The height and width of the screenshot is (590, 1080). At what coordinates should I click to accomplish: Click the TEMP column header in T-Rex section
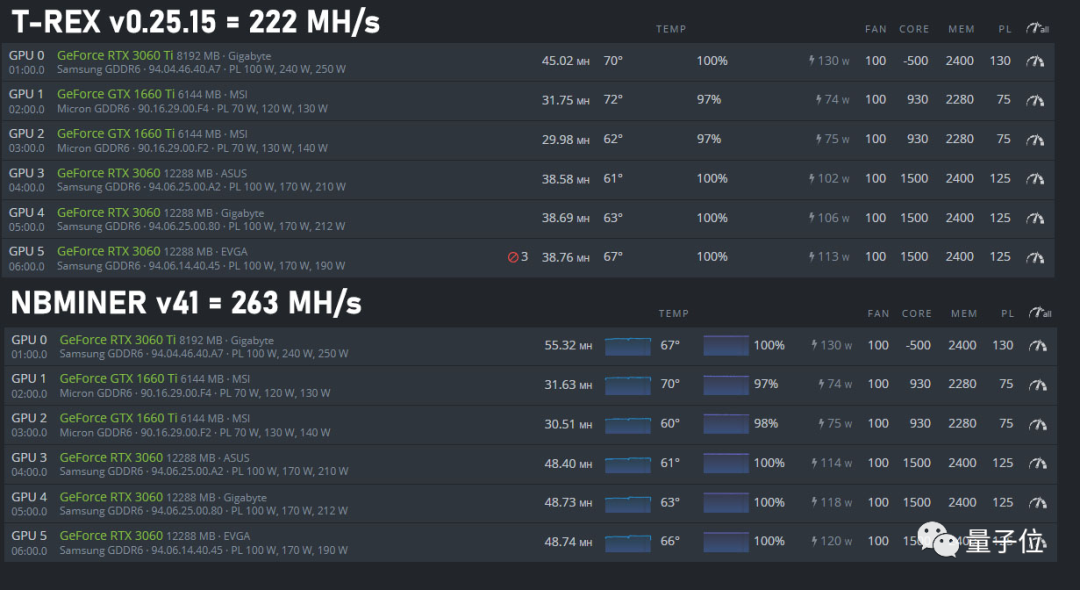point(671,30)
